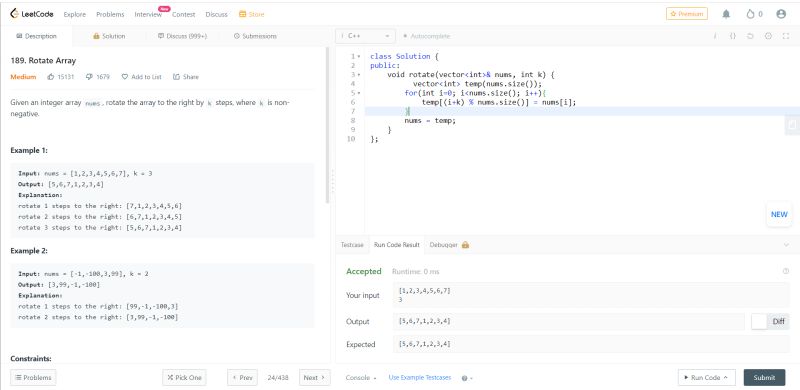Open the help question mark menu
This screenshot has width=800, height=390.
(467, 378)
